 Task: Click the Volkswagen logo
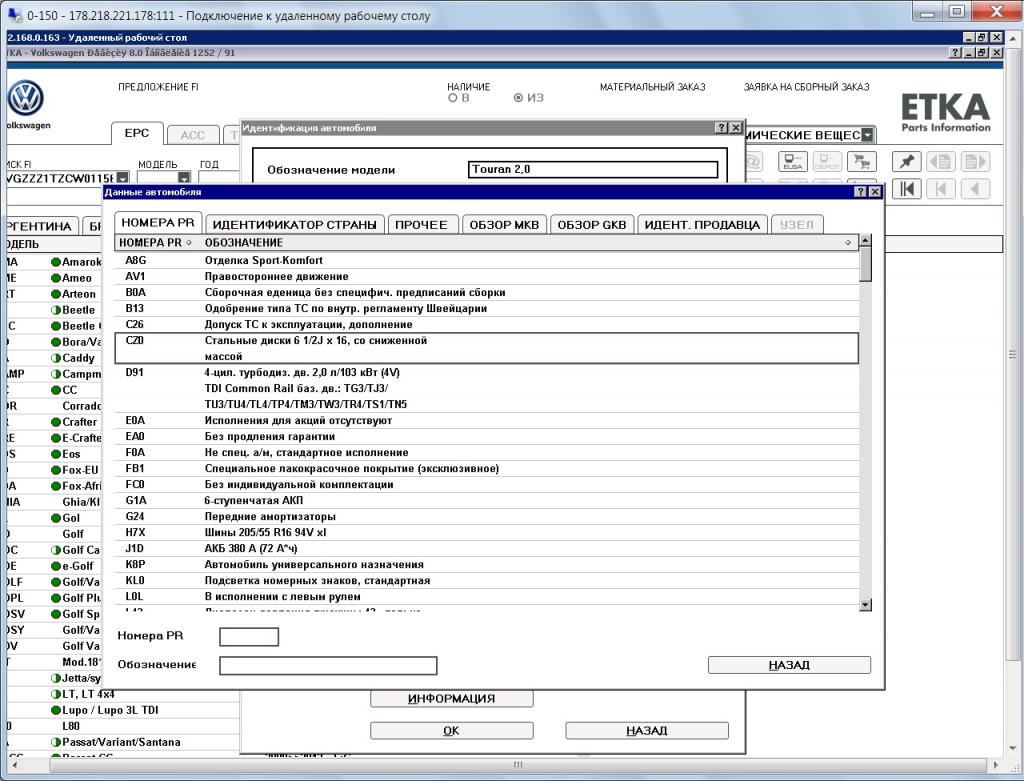tap(25, 99)
